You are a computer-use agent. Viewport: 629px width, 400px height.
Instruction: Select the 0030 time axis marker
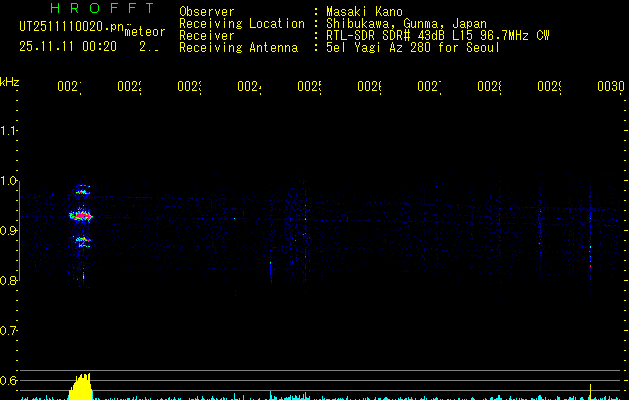coord(611,86)
